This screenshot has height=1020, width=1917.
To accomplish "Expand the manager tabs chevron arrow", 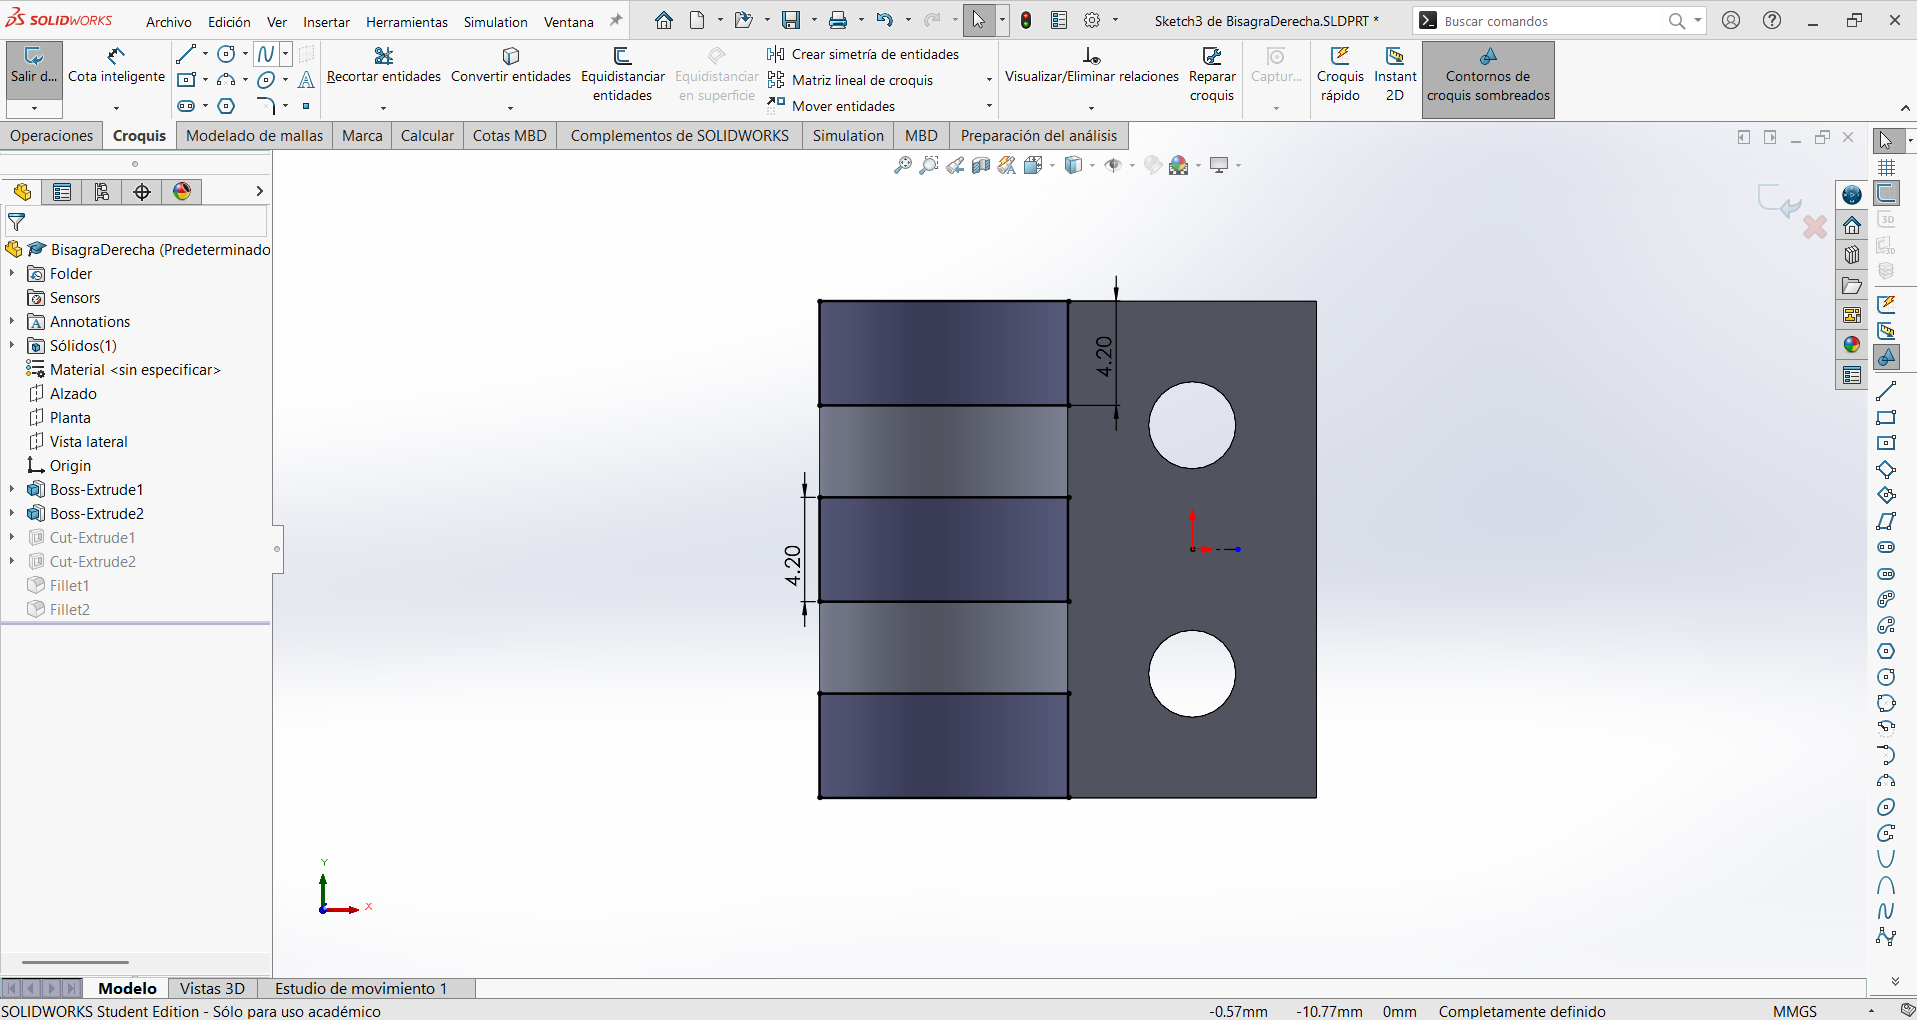I will pos(259,191).
